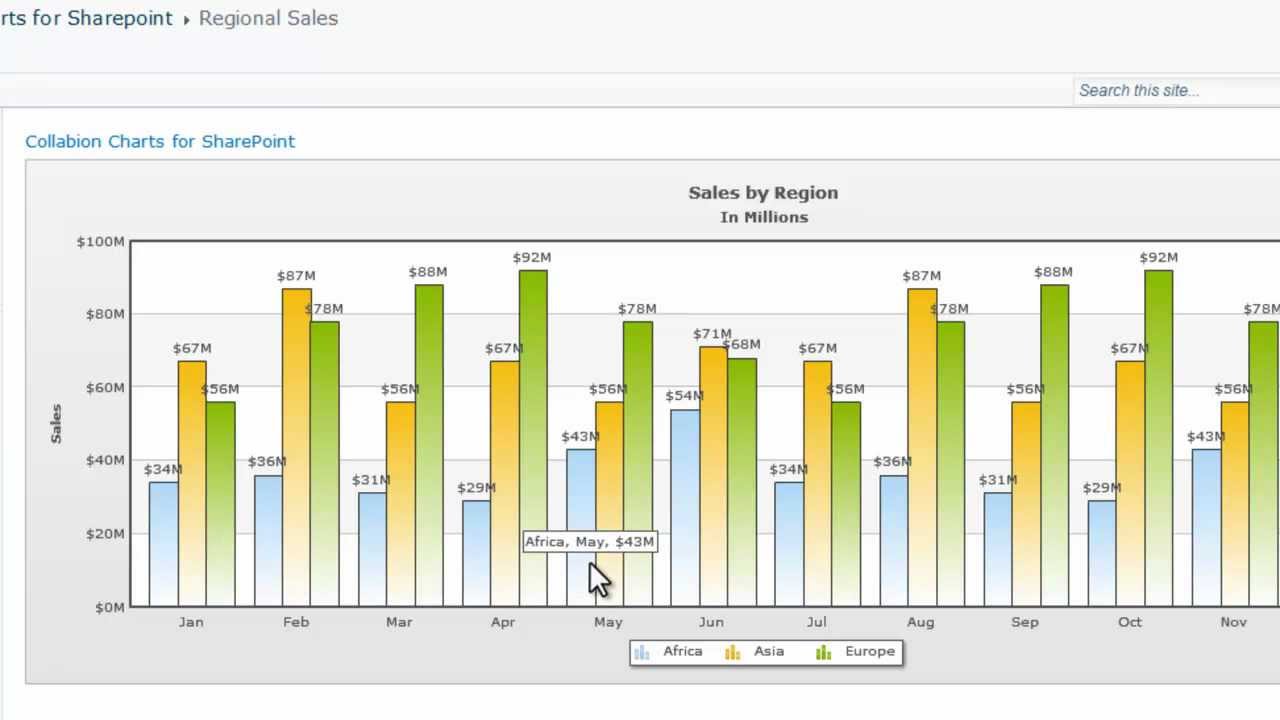Click the Europe Aug $78M bar

951,463
